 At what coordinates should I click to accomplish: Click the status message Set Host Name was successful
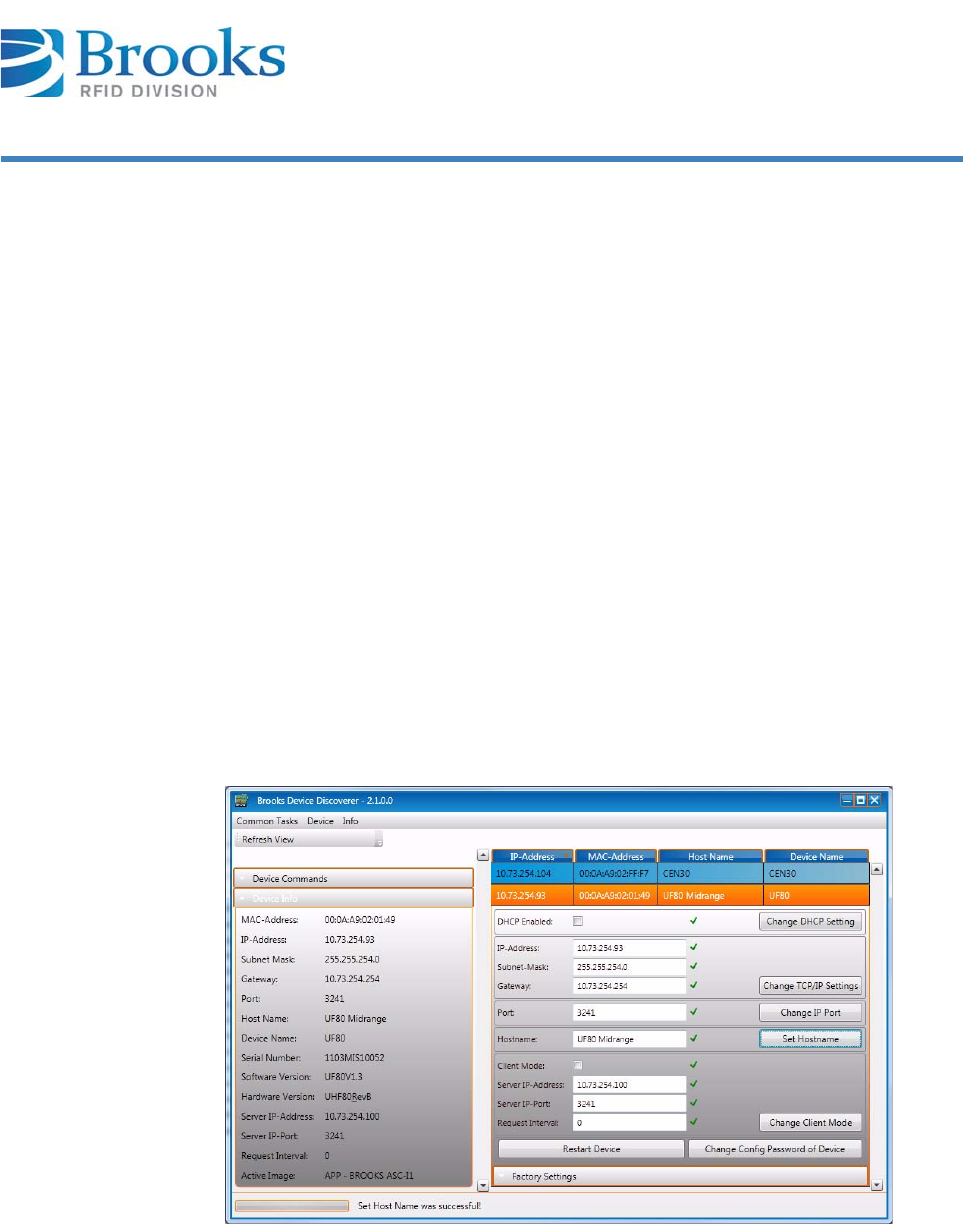[420, 1207]
